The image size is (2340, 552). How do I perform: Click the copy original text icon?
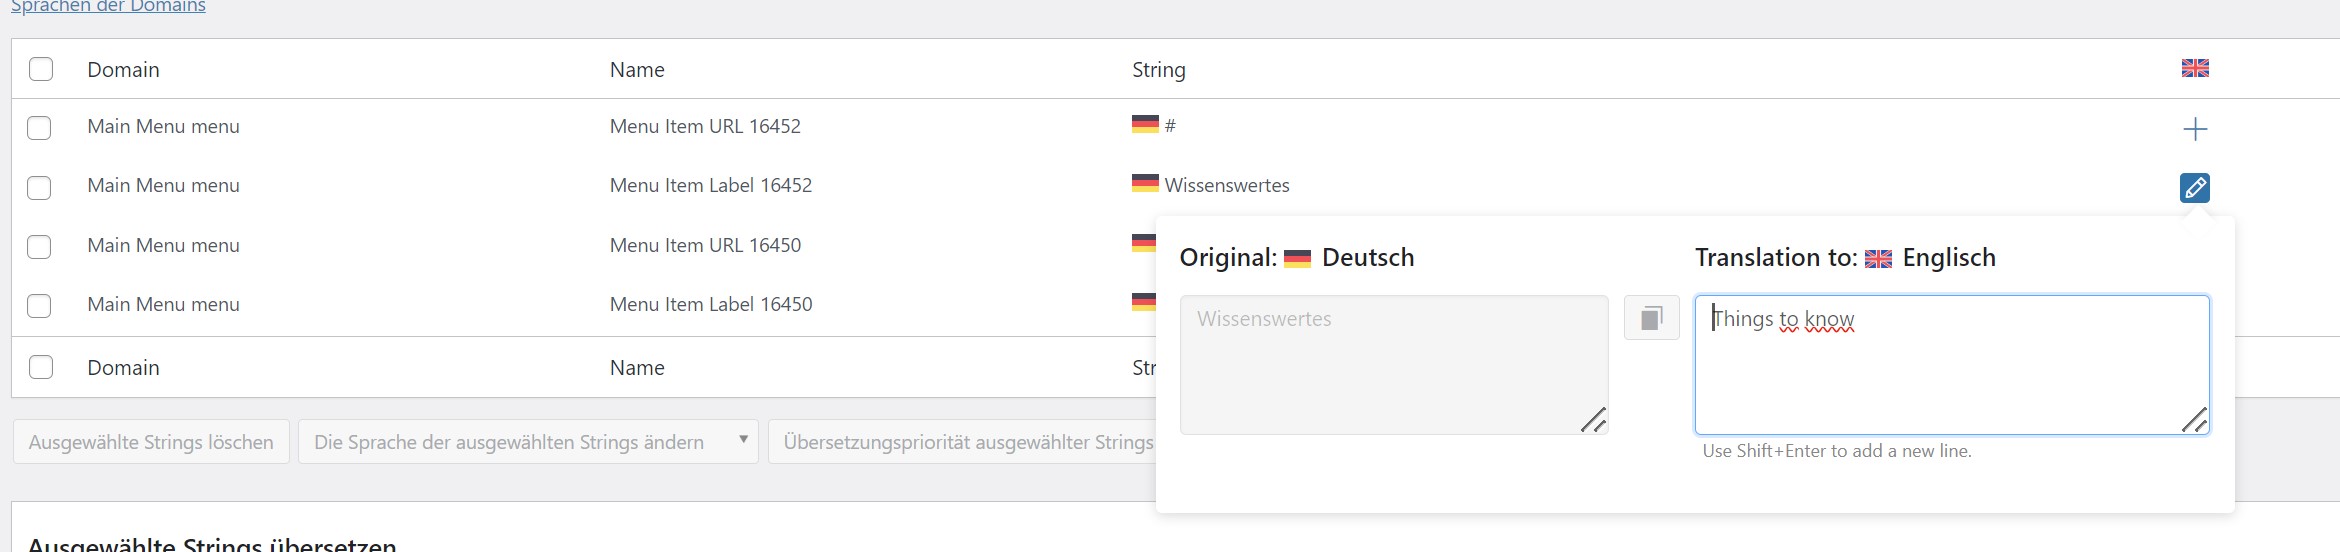[1651, 318]
